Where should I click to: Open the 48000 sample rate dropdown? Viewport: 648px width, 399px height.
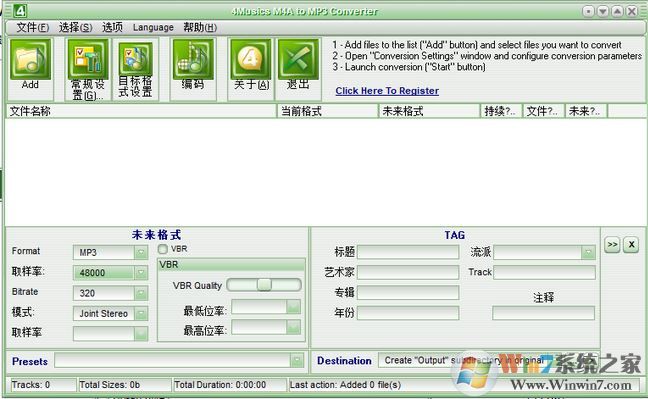point(141,272)
